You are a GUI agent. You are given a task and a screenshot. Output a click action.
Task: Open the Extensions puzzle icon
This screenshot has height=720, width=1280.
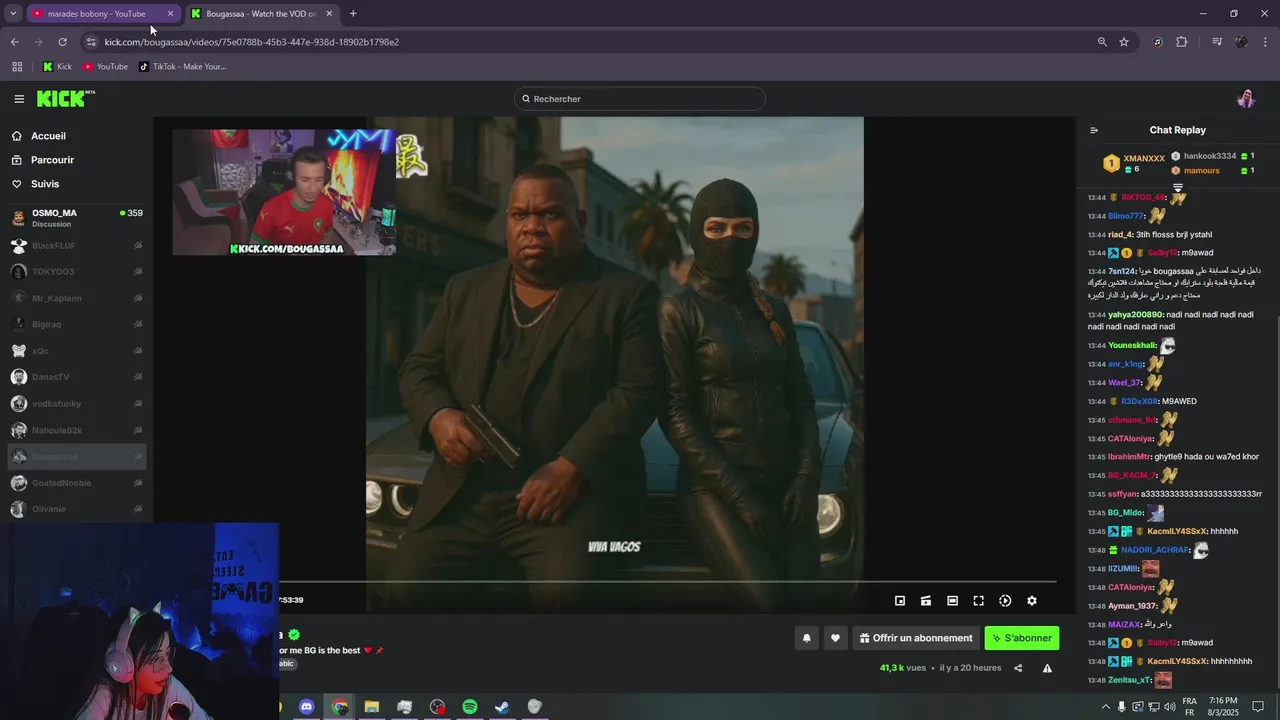coord(1182,42)
